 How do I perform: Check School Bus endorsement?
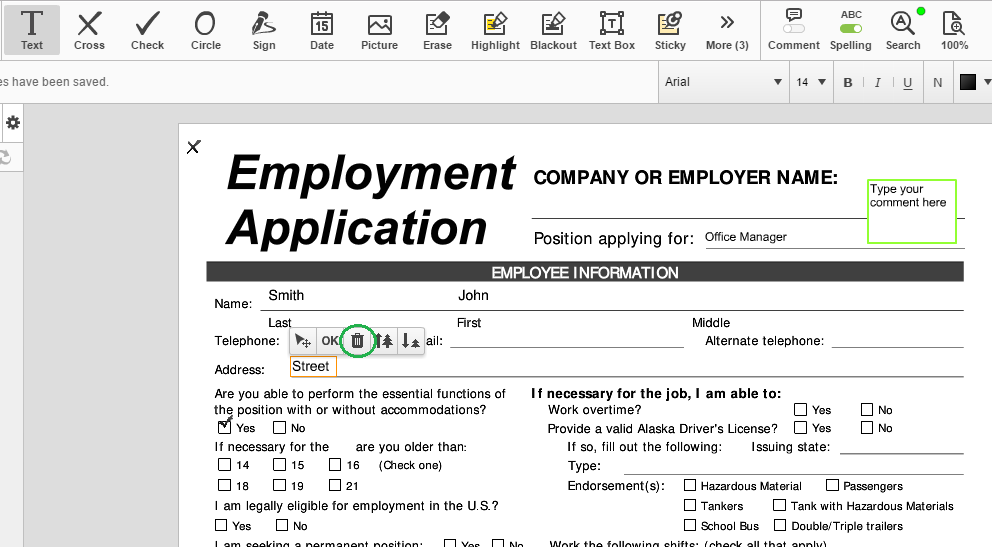[690, 525]
